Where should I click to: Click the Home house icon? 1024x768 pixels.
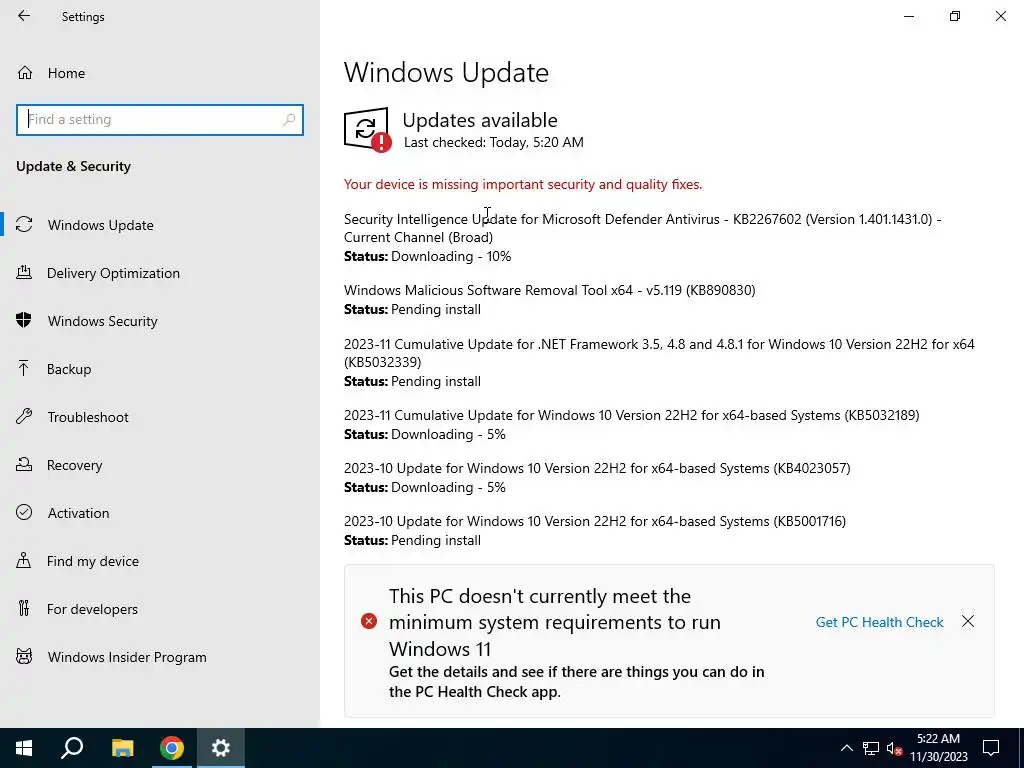25,72
